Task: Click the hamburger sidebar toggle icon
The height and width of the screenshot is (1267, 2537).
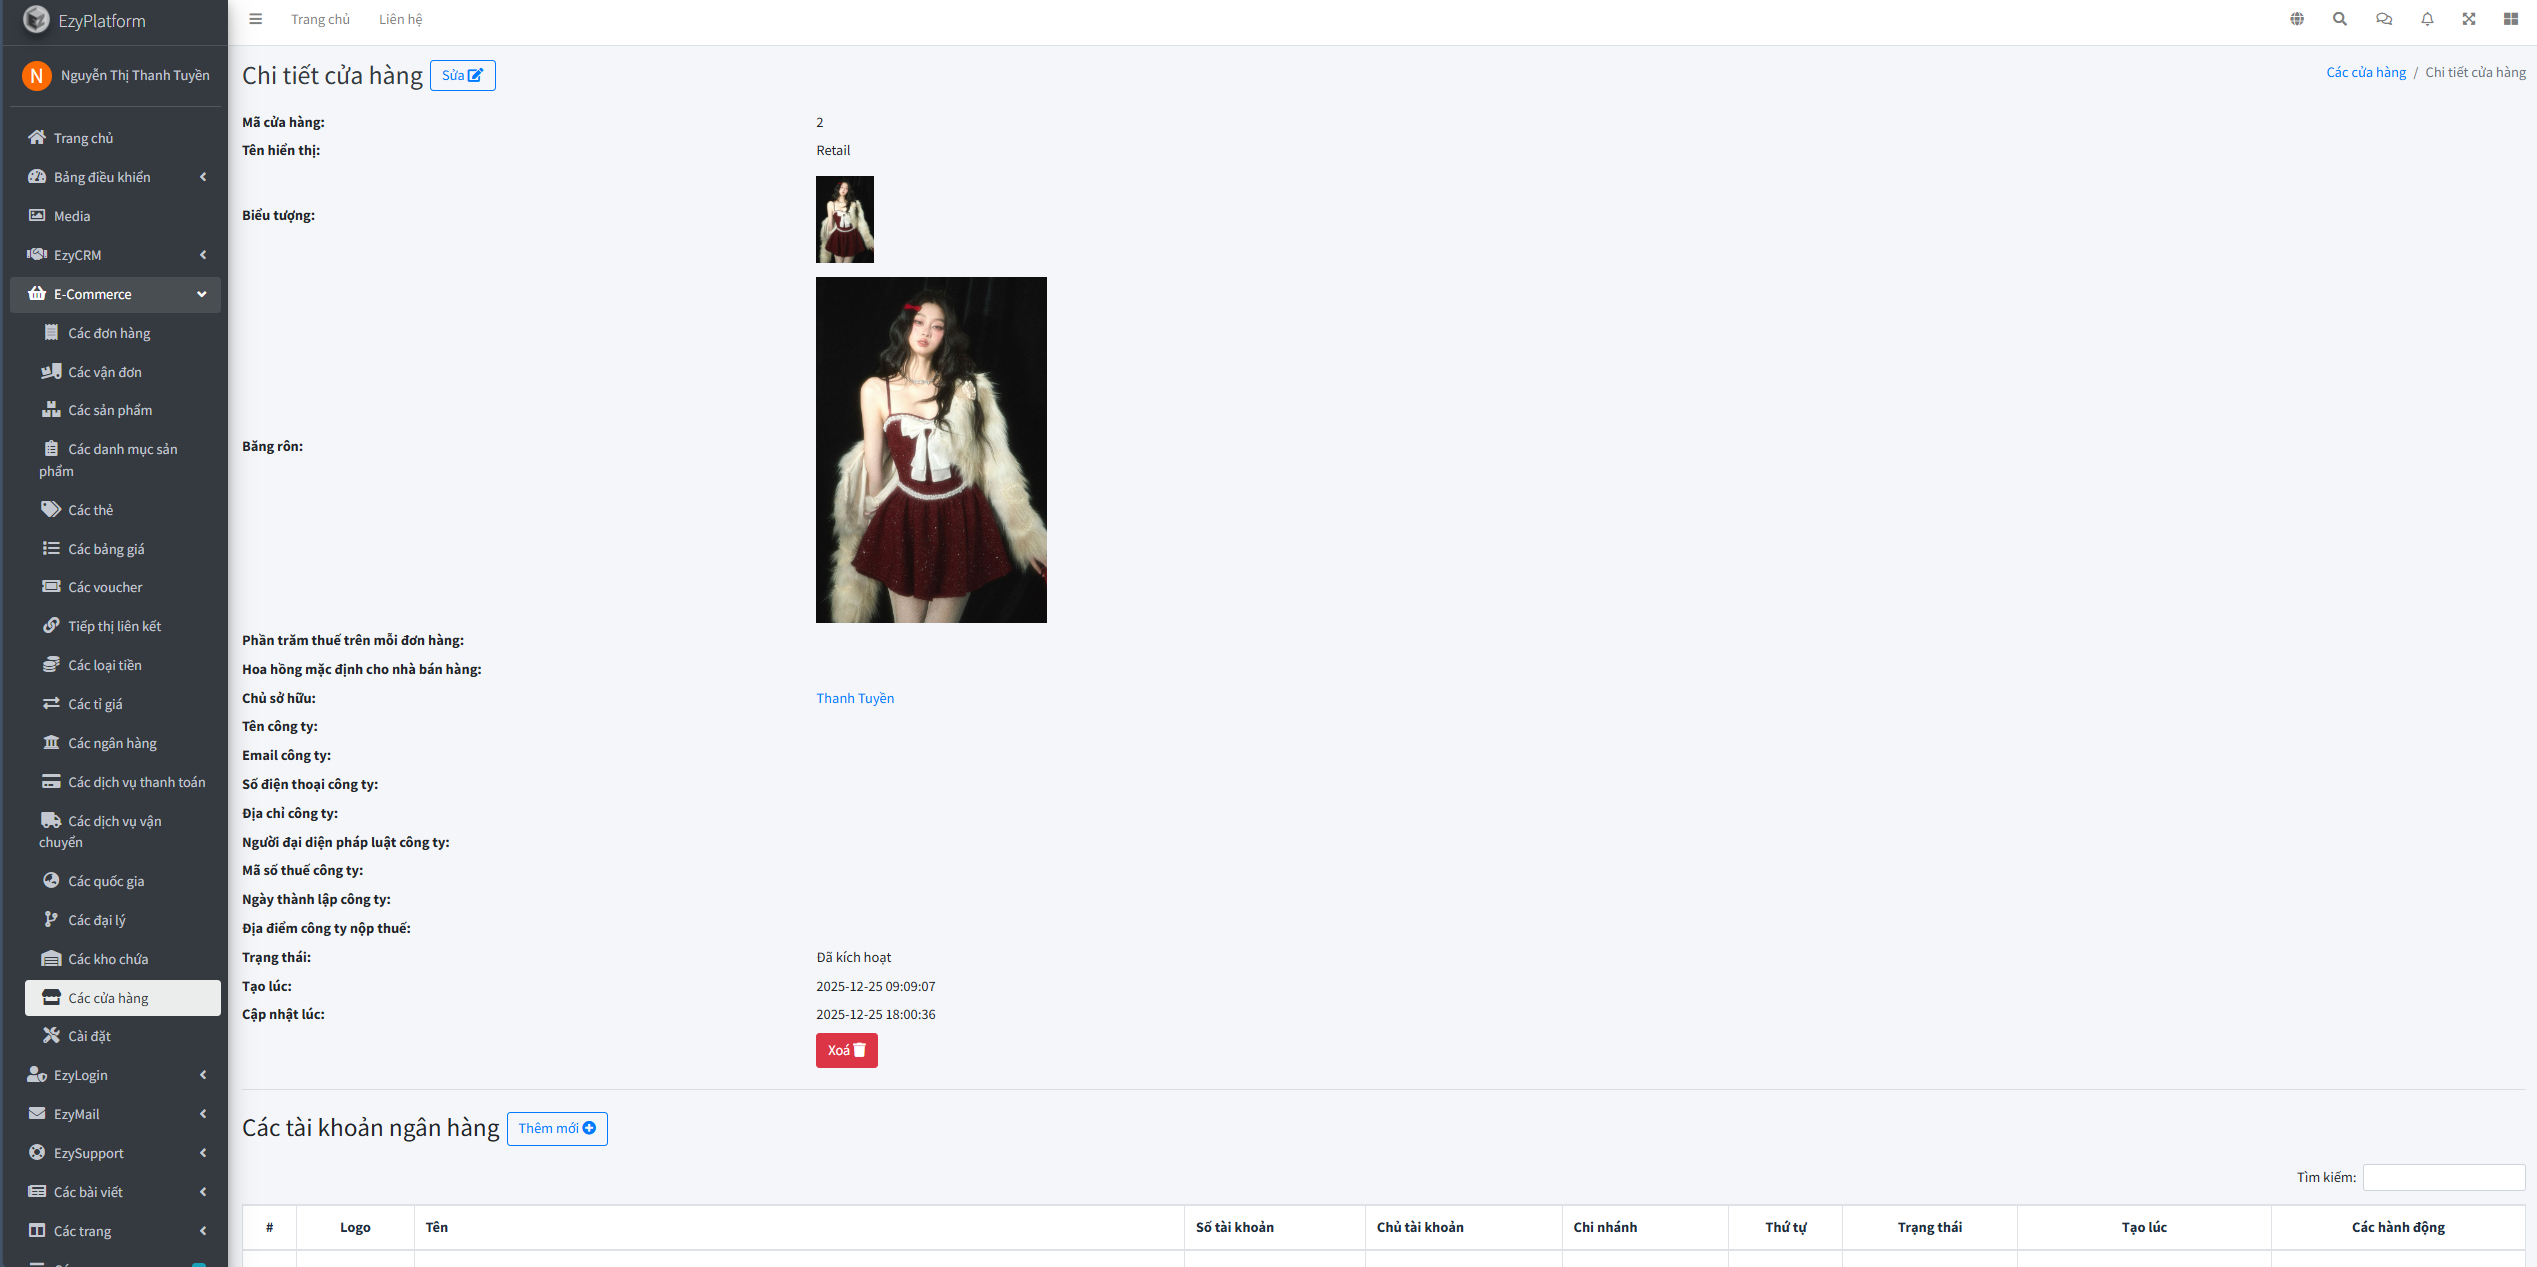Action: [x=256, y=19]
